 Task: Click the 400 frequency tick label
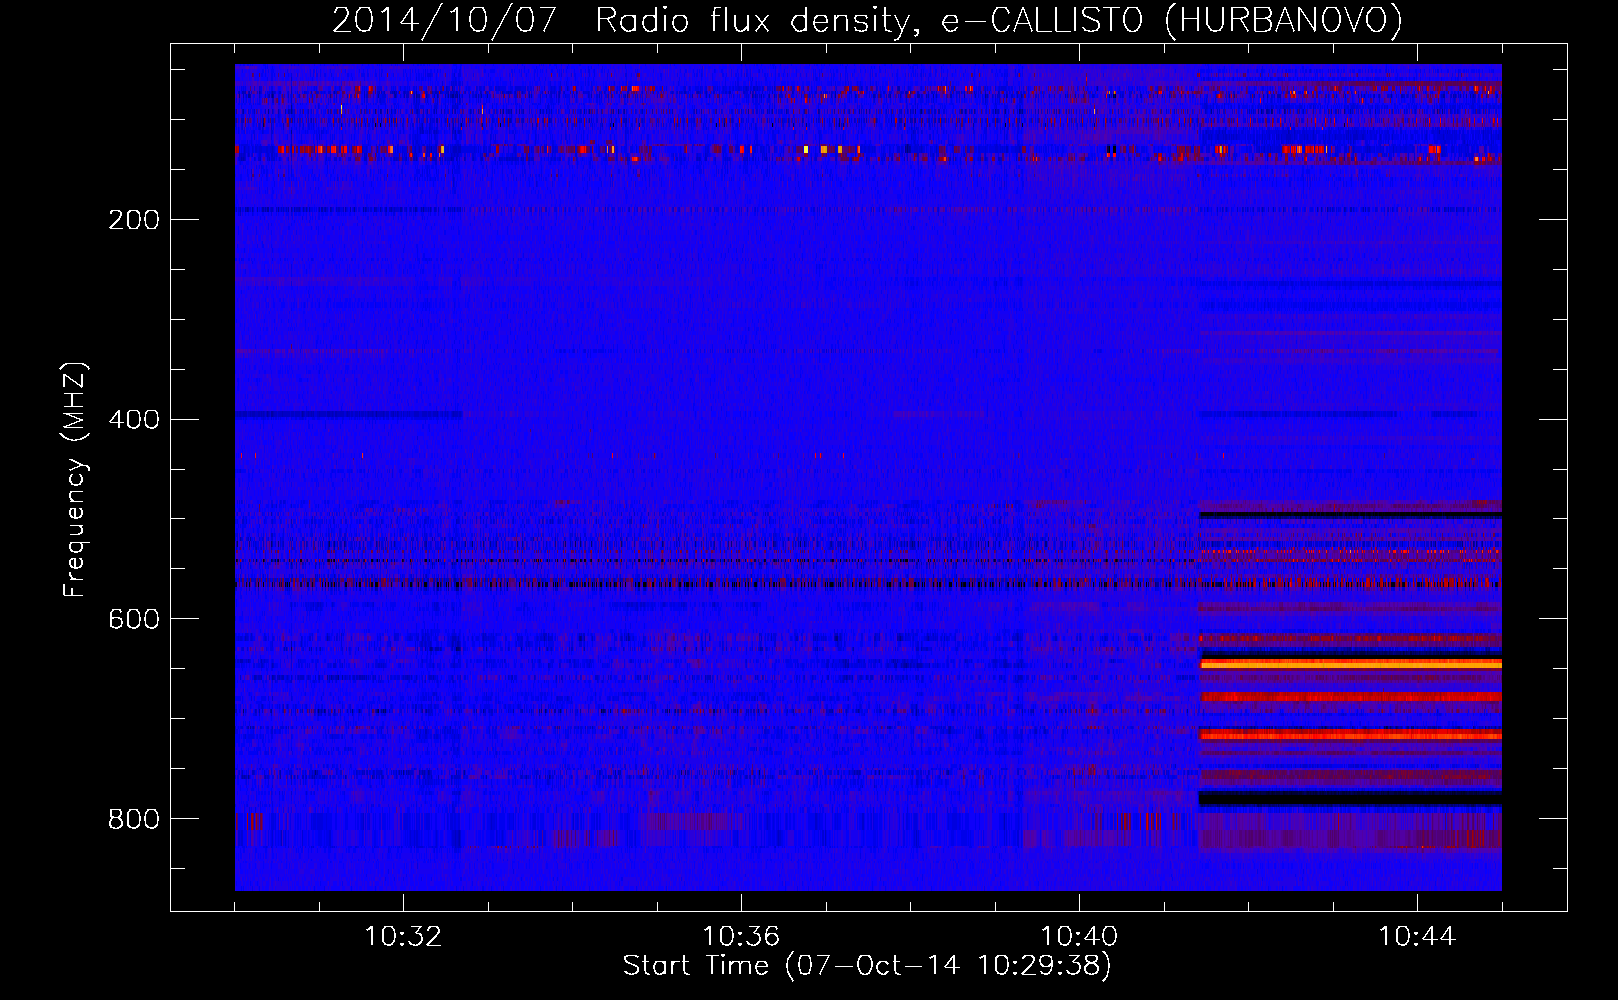pos(134,420)
